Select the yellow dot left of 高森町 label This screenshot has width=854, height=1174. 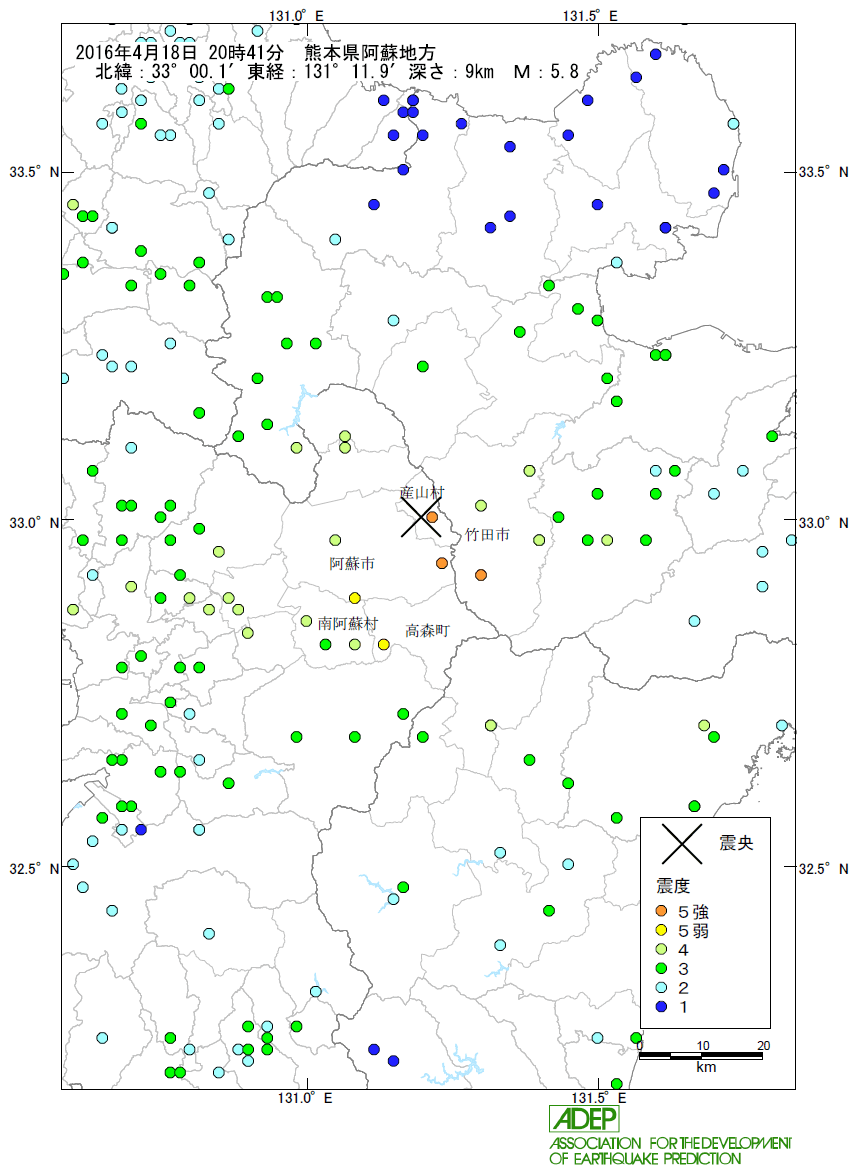click(384, 644)
